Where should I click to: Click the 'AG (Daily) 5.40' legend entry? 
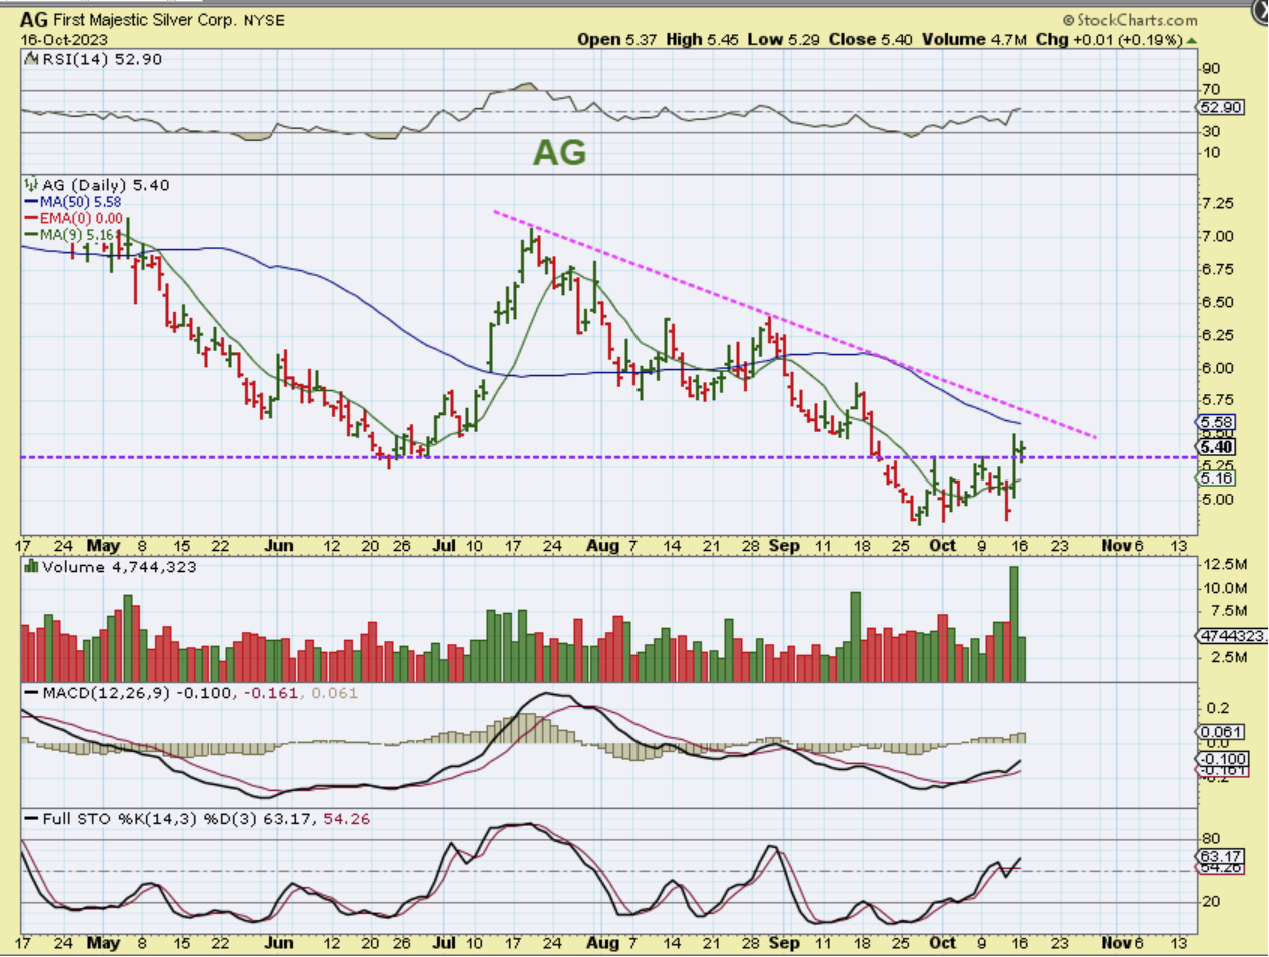106,185
